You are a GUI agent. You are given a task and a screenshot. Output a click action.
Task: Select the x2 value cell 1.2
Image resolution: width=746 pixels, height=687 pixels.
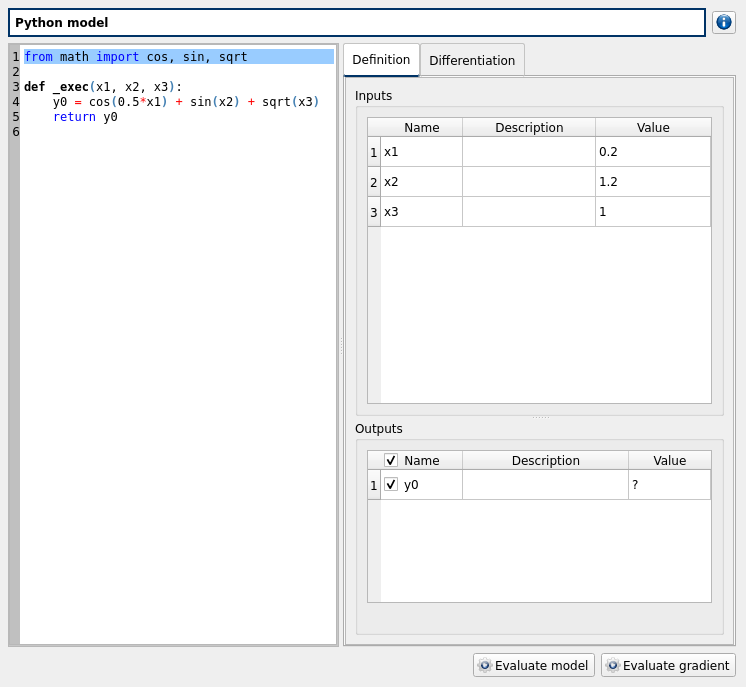(652, 182)
